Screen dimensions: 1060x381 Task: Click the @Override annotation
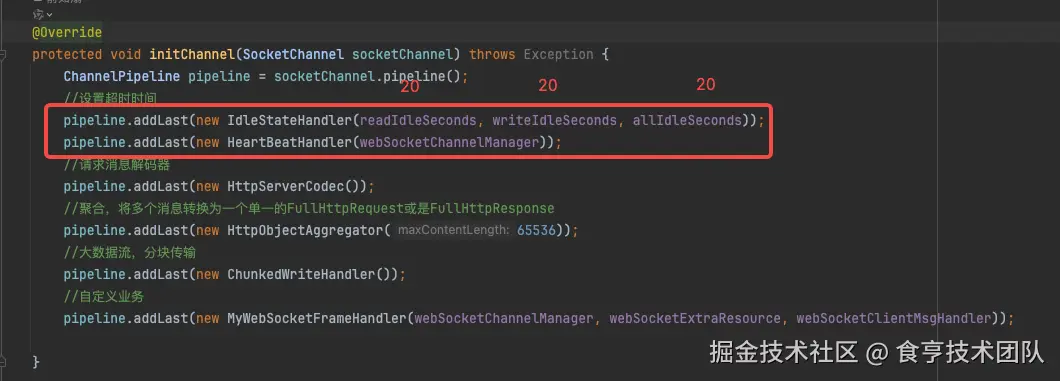[67, 32]
